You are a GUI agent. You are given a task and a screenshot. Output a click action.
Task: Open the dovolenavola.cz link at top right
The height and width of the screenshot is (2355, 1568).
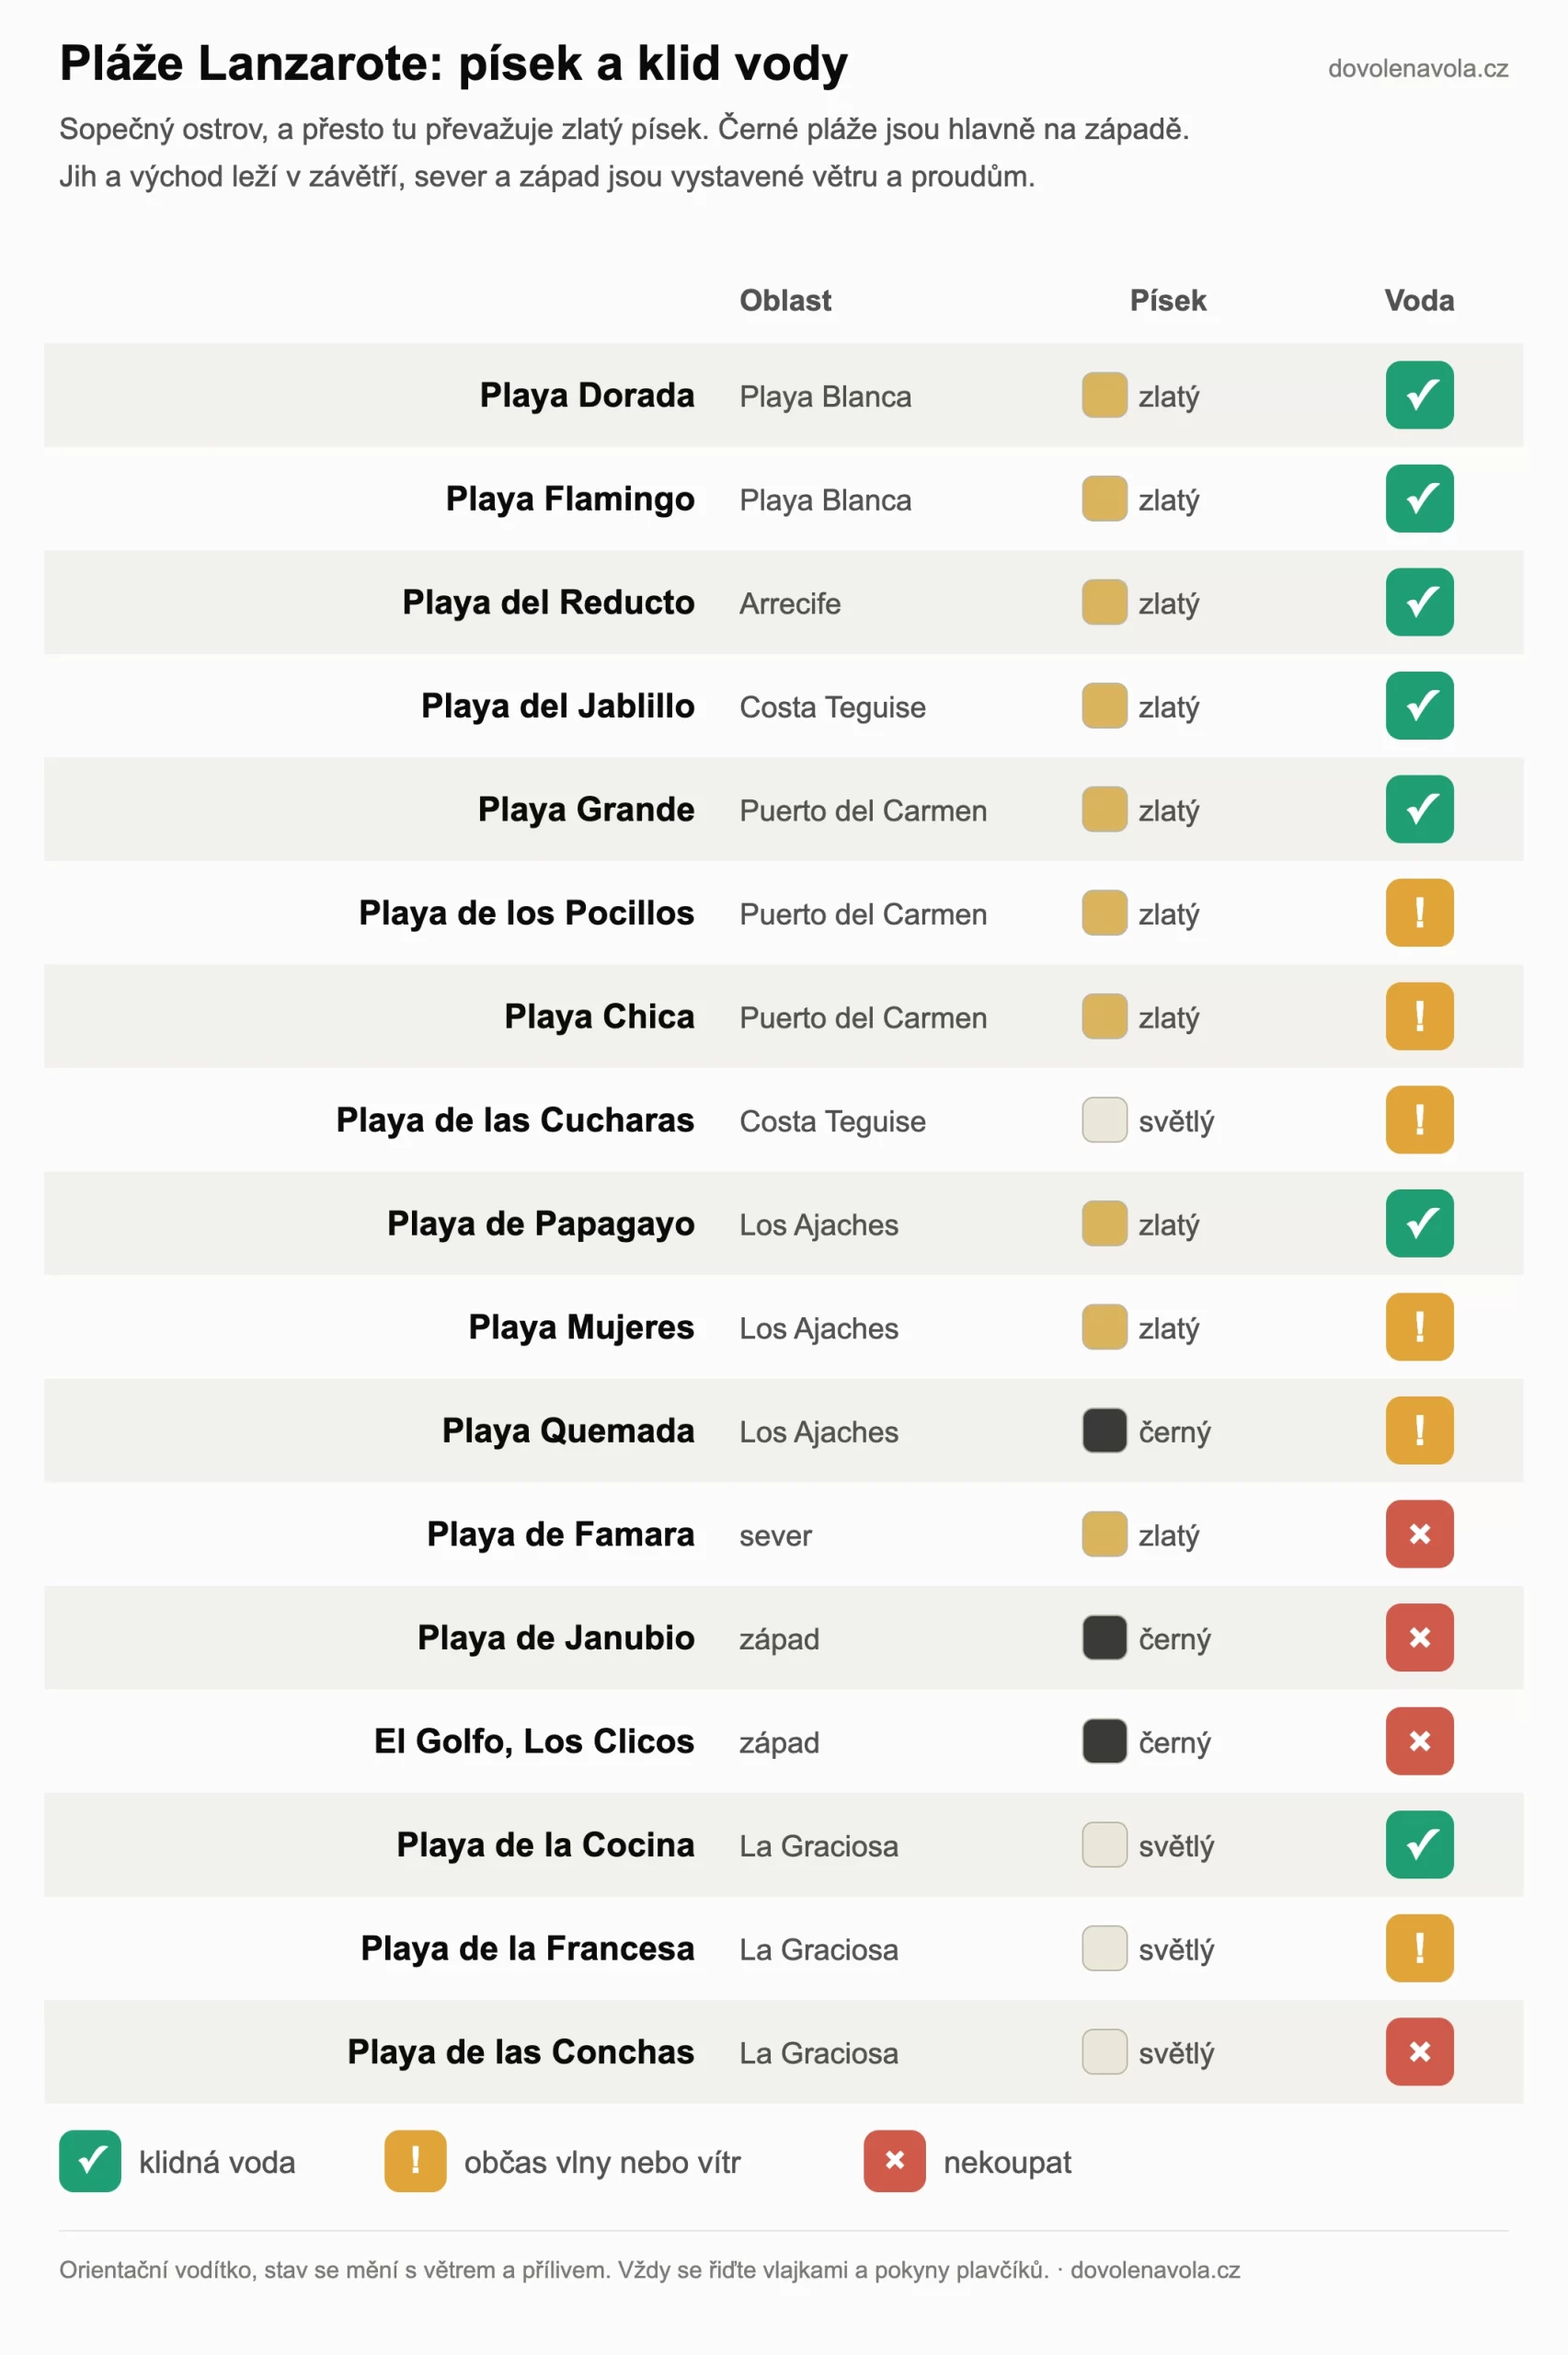(1417, 69)
